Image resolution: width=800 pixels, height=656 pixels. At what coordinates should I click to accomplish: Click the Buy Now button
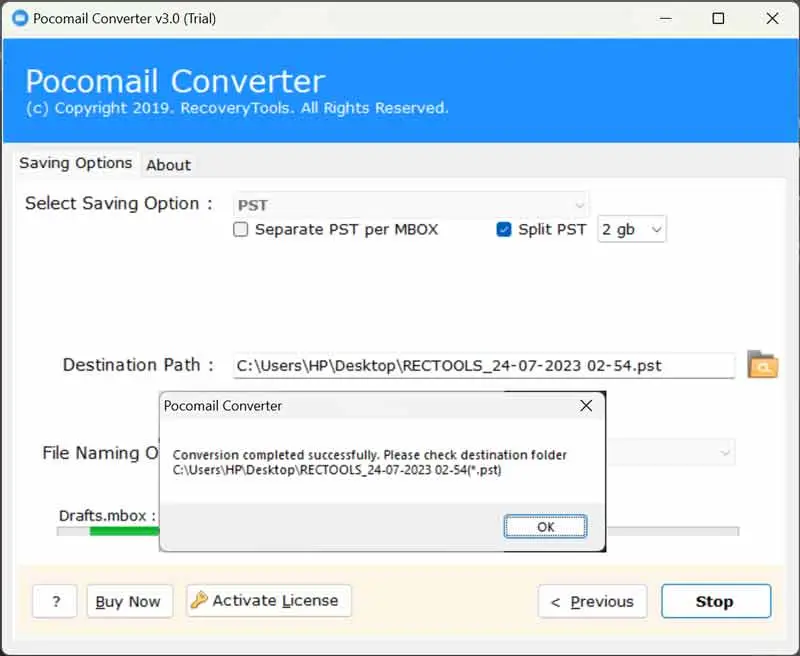pos(128,601)
